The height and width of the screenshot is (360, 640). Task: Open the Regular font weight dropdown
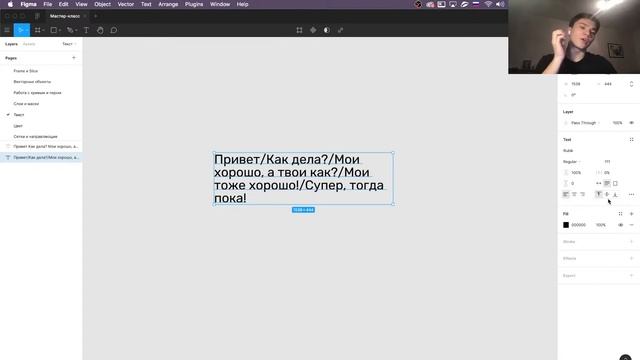pyautogui.click(x=571, y=162)
